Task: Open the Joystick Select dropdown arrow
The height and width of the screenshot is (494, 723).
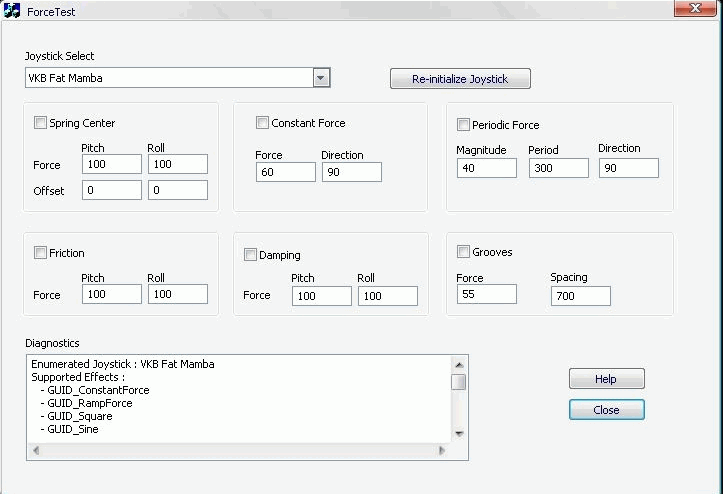Action: [321, 78]
